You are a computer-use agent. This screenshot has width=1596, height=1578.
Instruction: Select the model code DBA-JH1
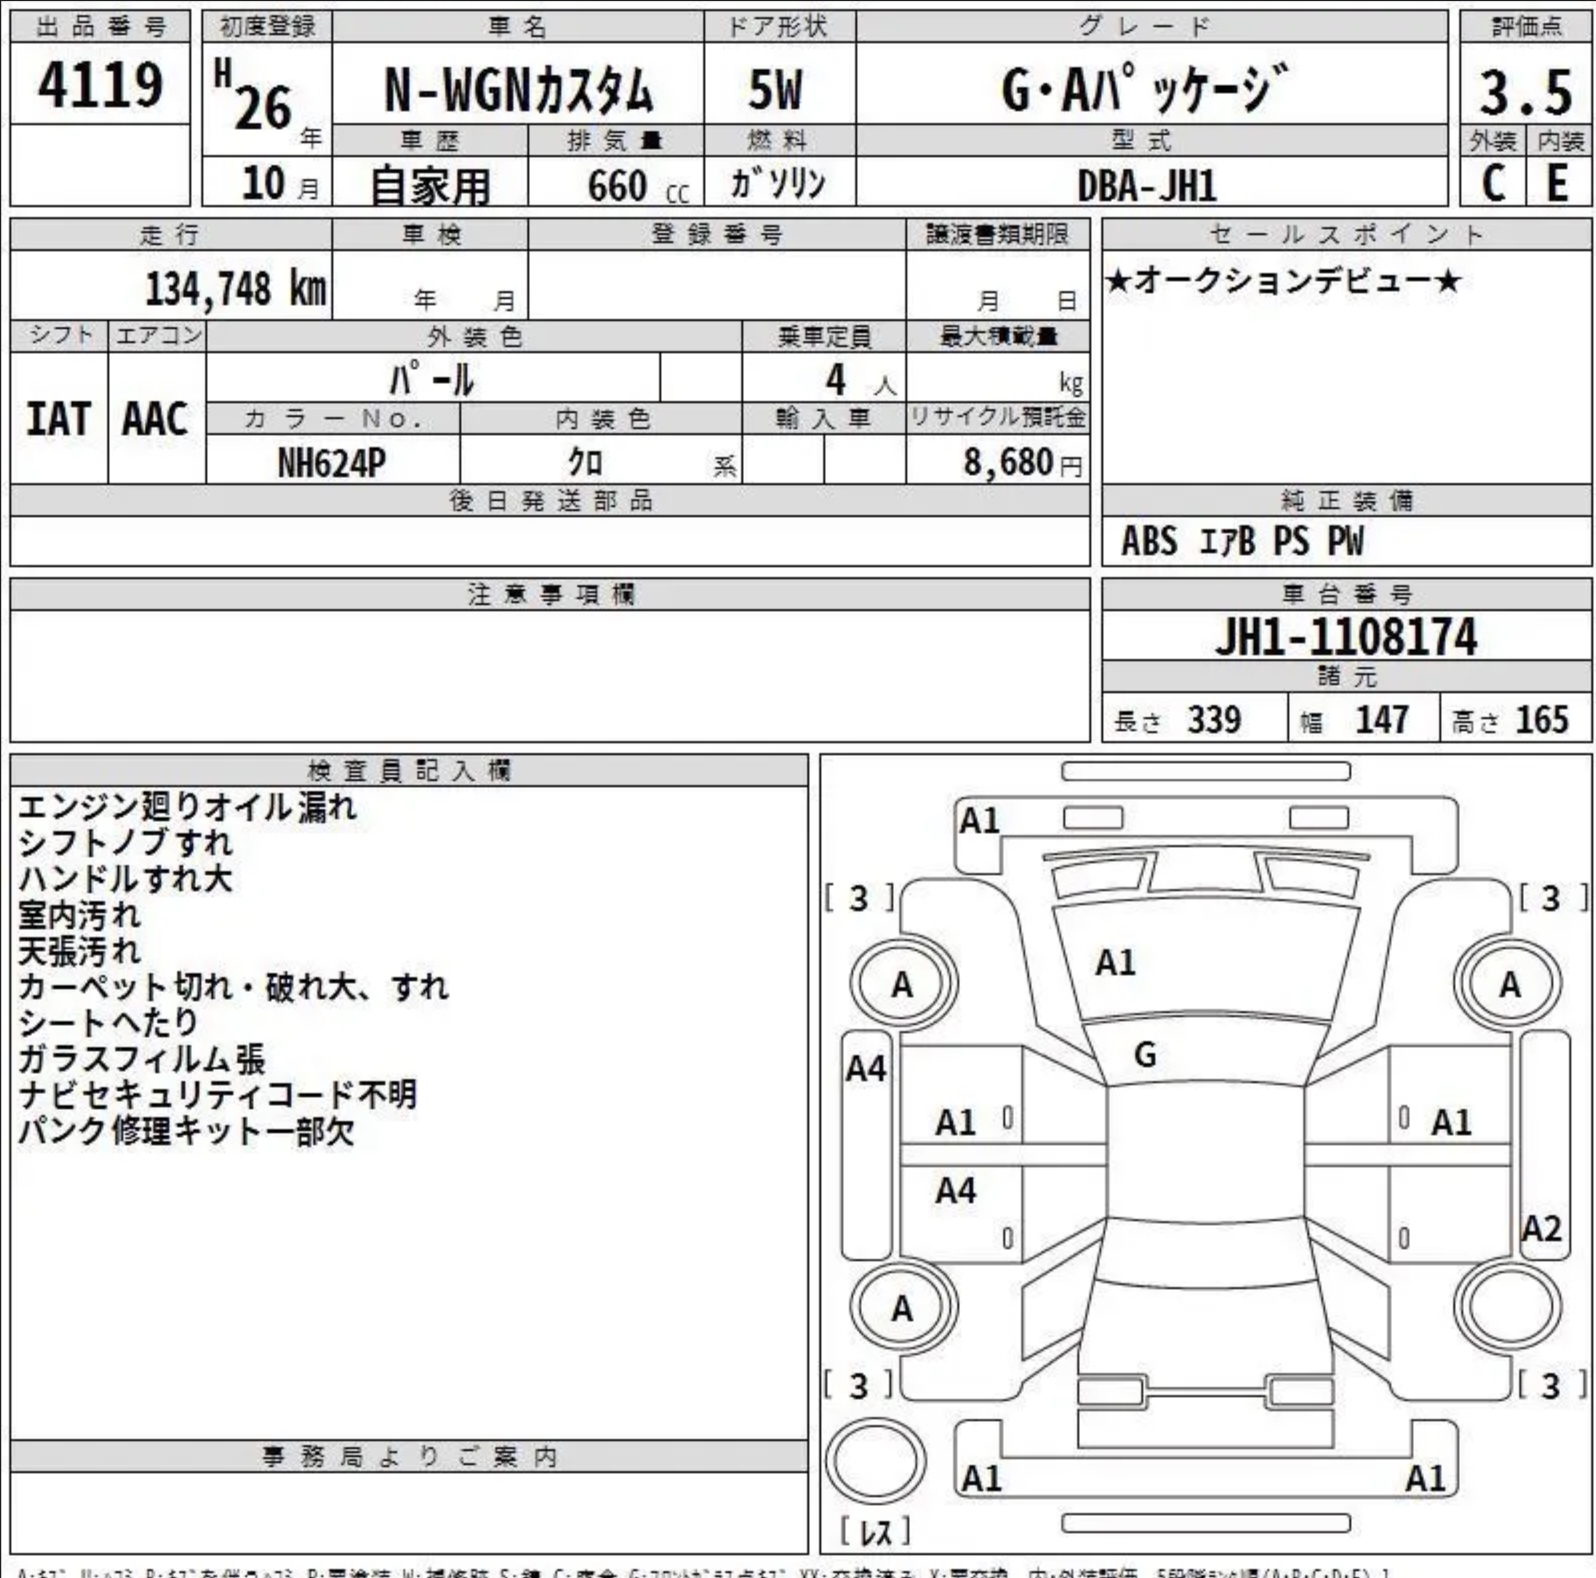click(1147, 186)
